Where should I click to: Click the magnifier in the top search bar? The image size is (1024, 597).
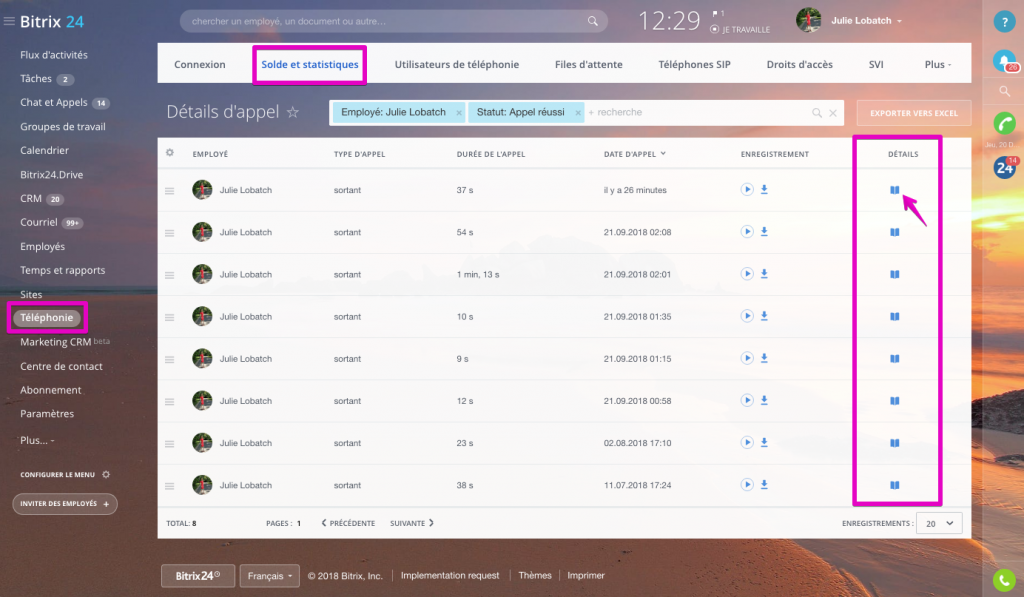coord(592,21)
